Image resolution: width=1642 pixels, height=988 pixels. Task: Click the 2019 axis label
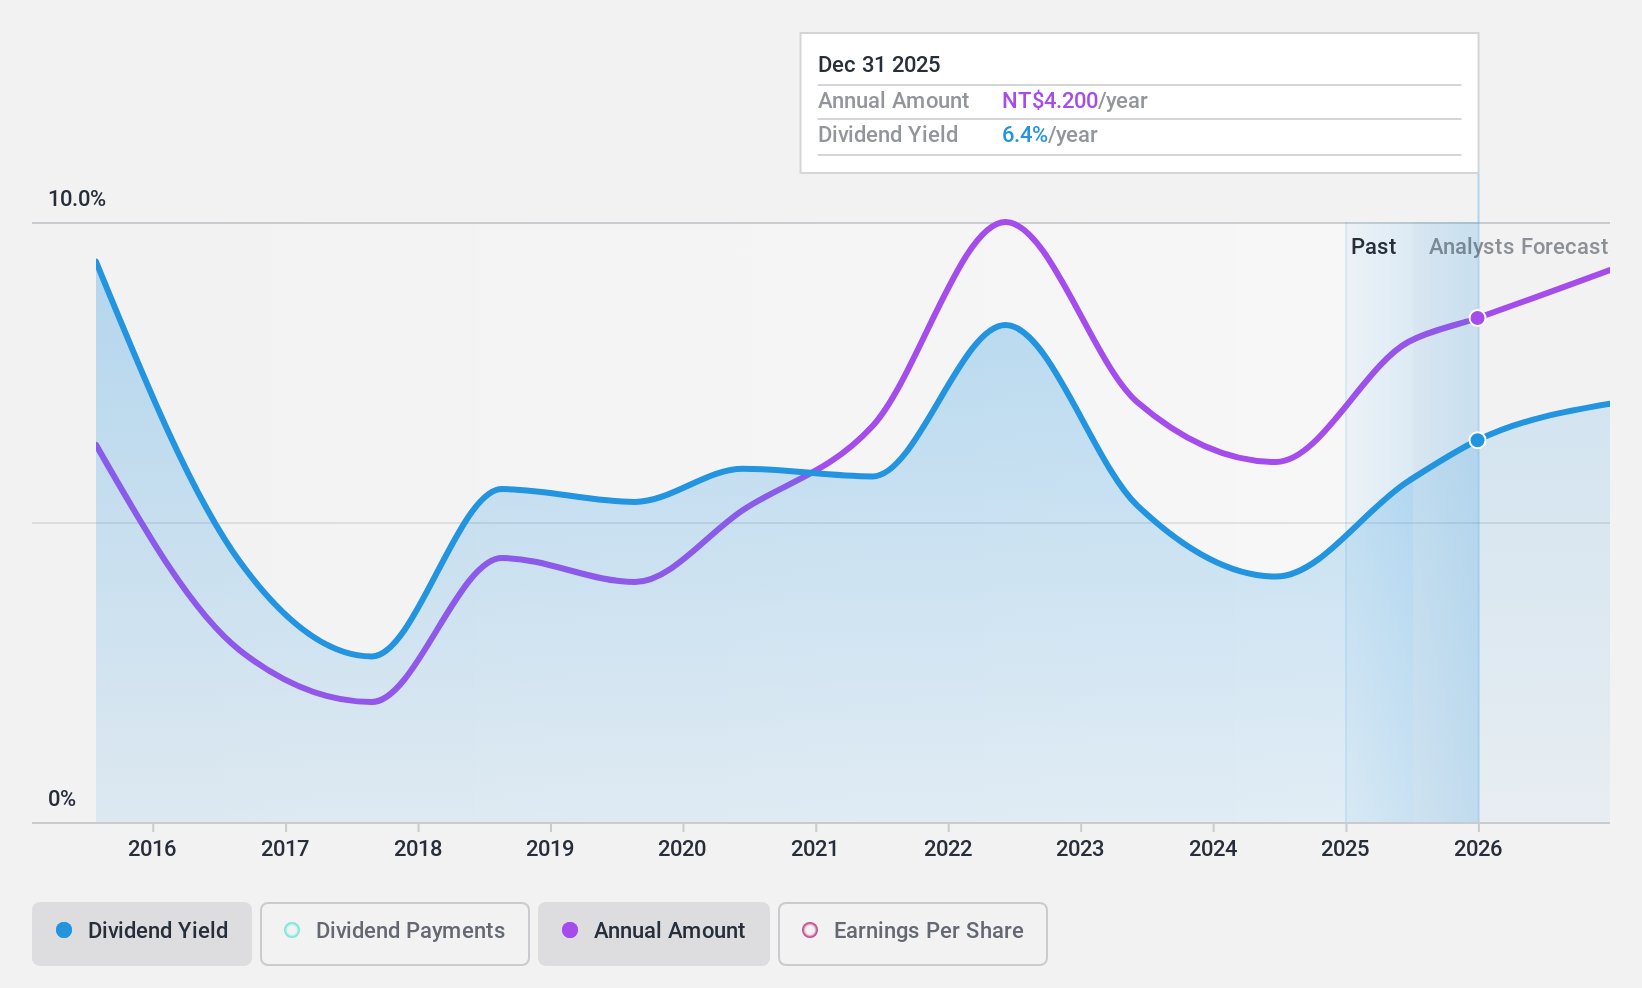pos(550,848)
